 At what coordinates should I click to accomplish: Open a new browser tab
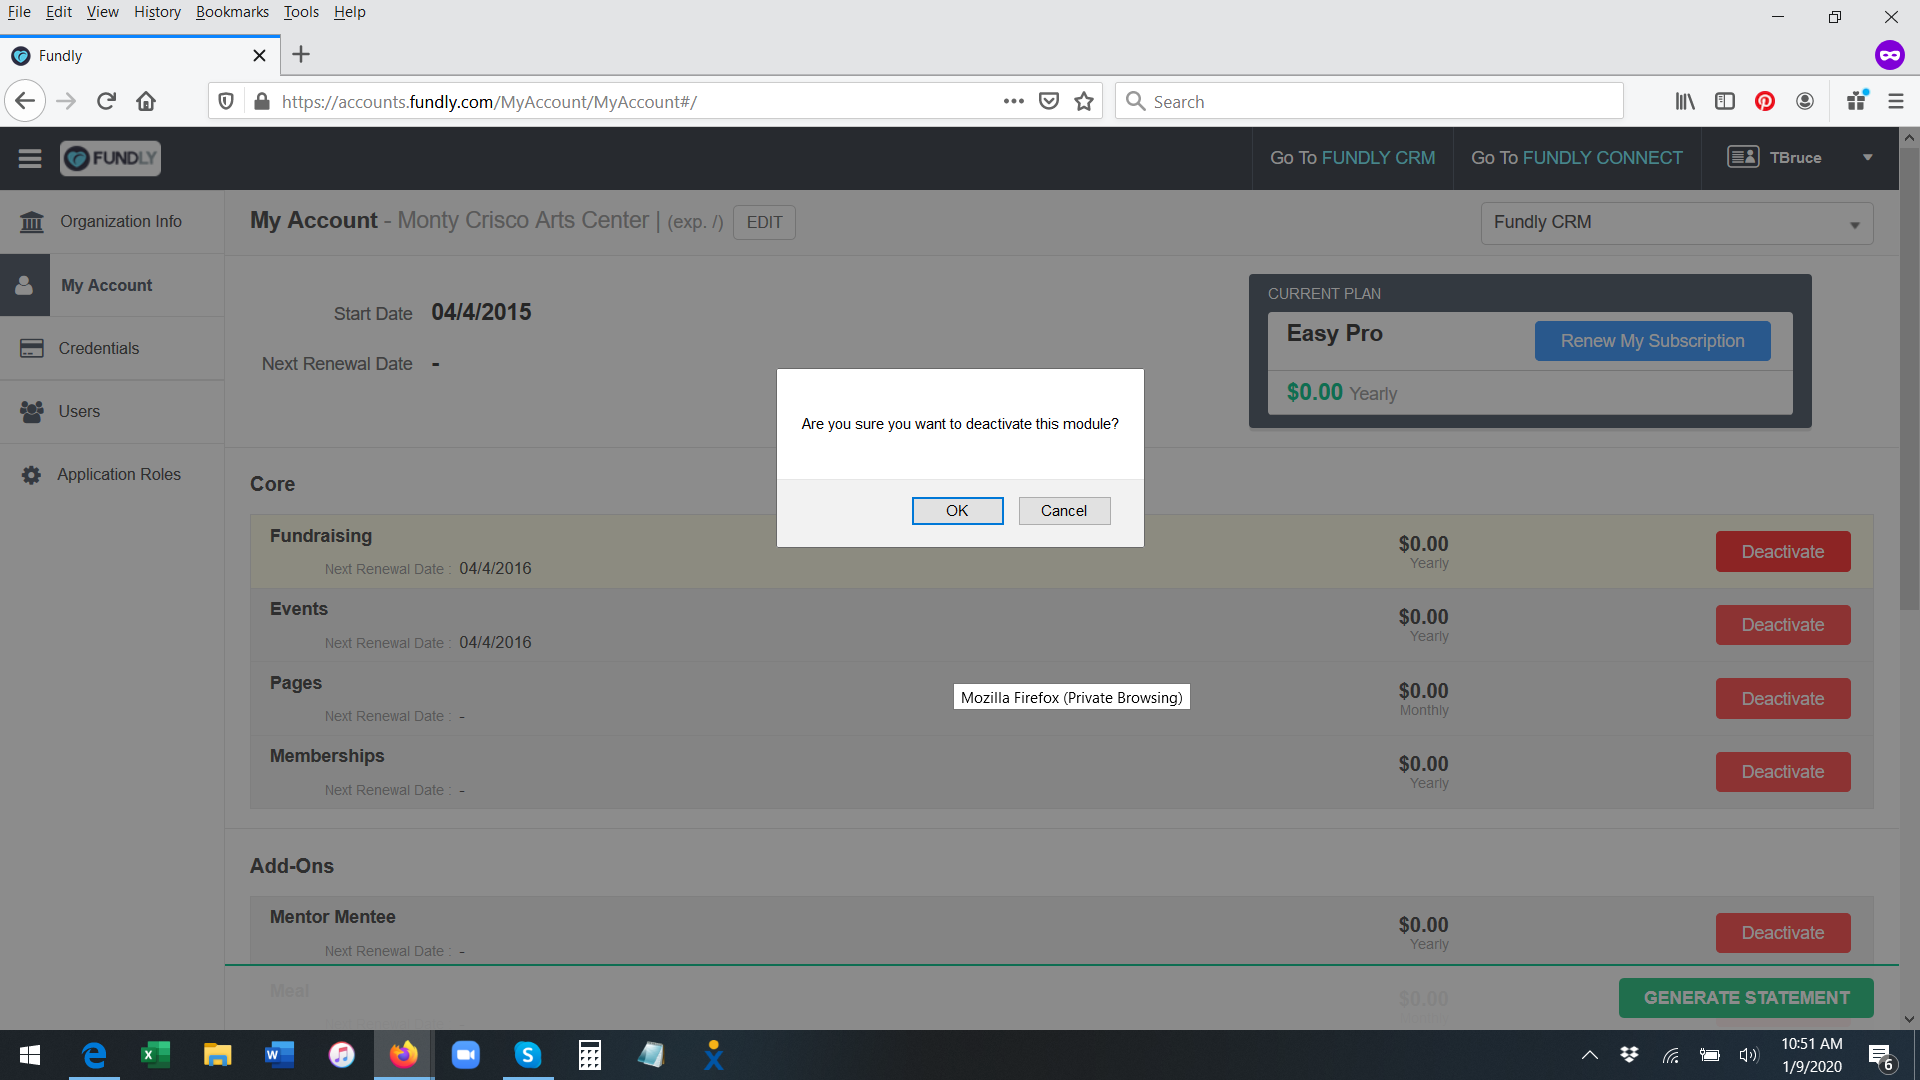301,55
